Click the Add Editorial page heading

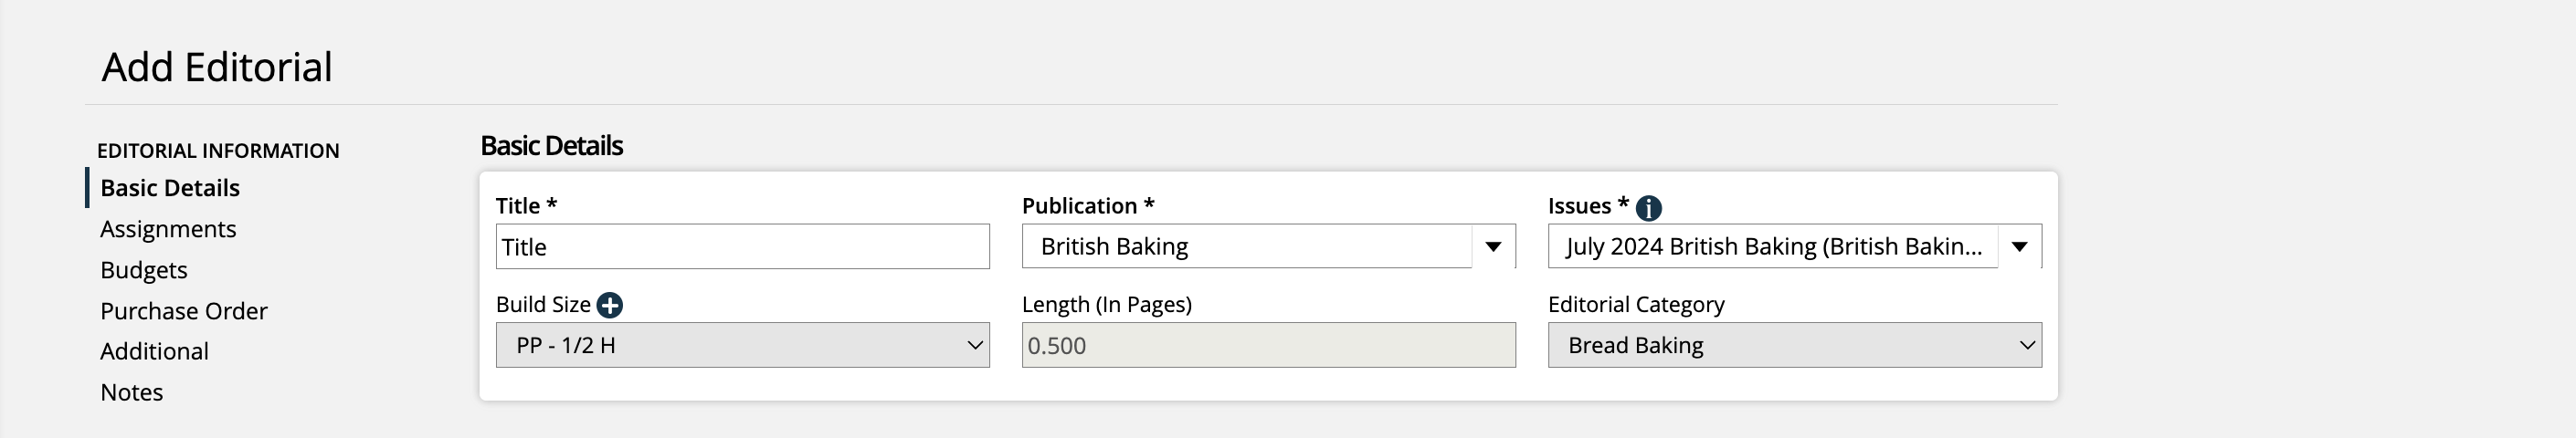tap(217, 67)
